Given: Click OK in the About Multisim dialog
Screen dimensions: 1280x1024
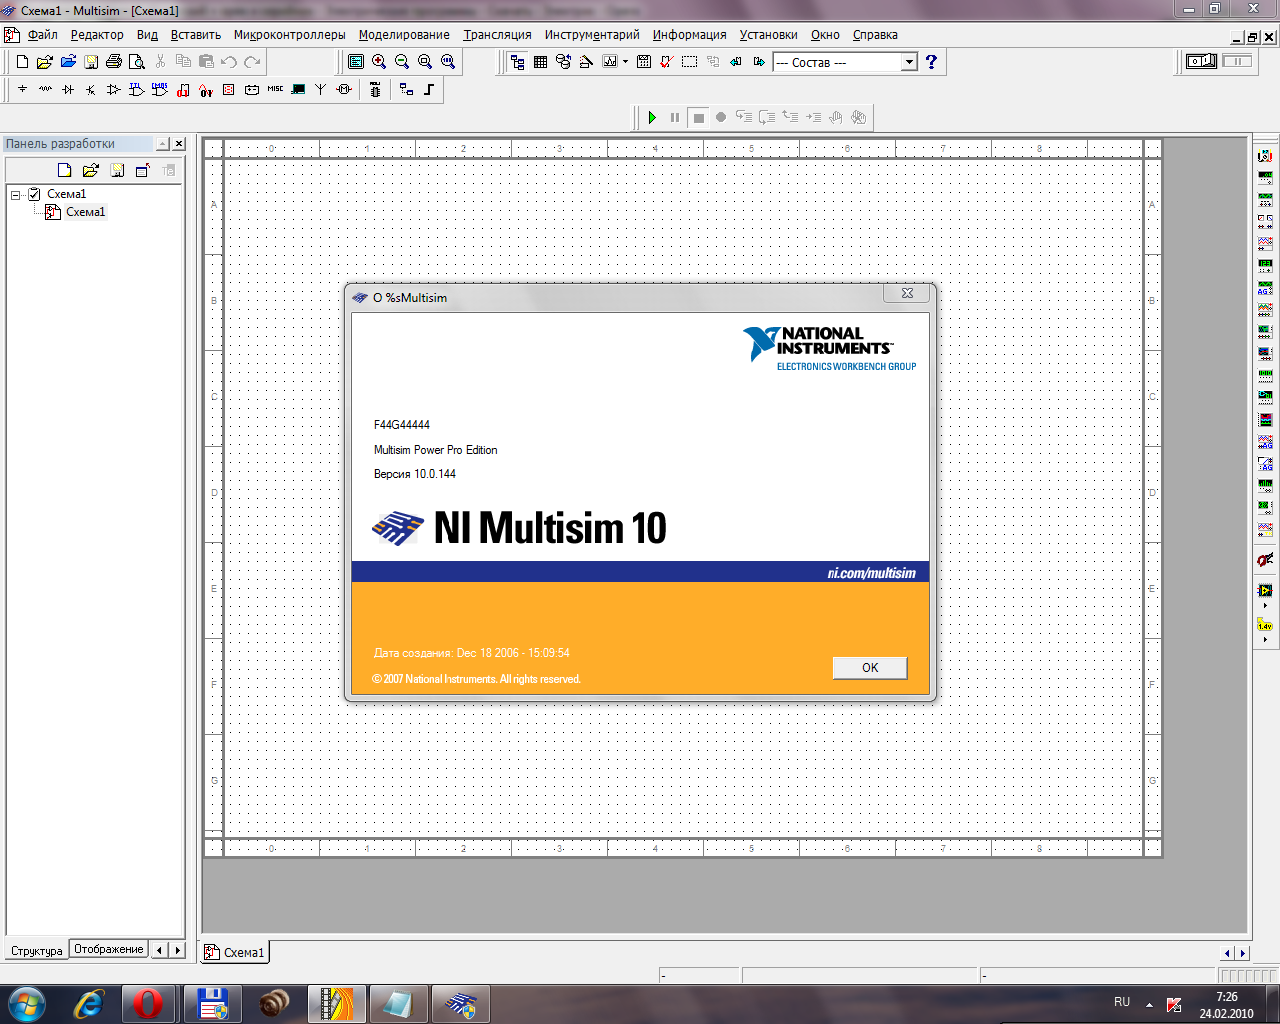Looking at the screenshot, I should tap(870, 668).
